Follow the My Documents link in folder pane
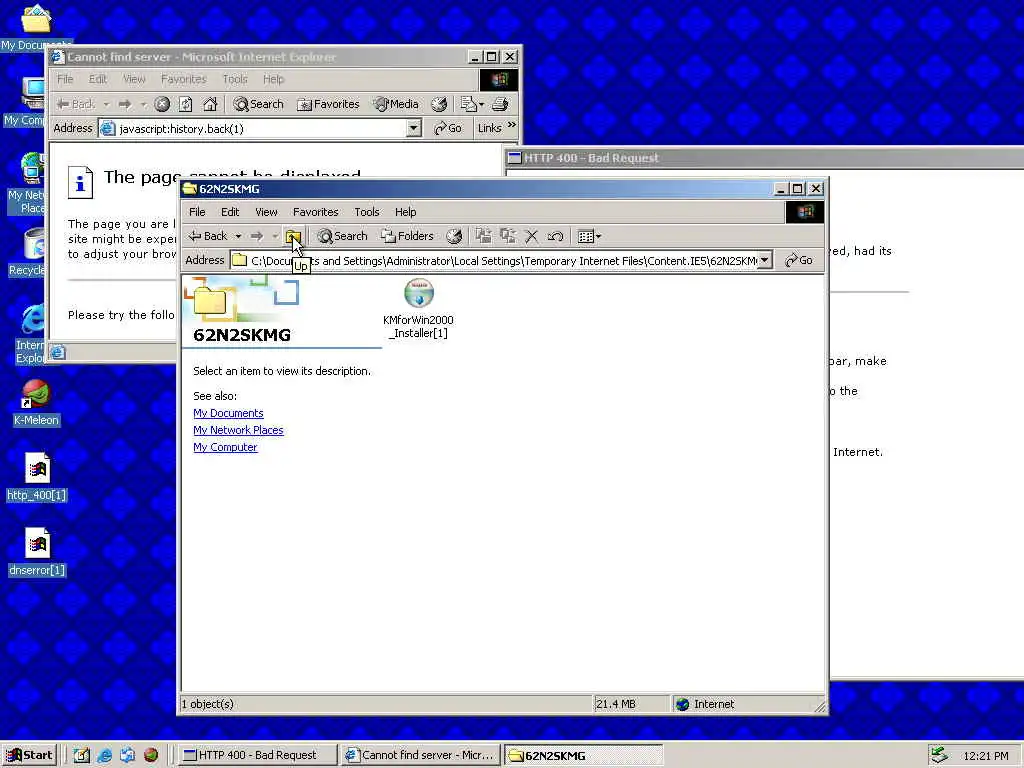1024x768 pixels. pyautogui.click(x=229, y=413)
